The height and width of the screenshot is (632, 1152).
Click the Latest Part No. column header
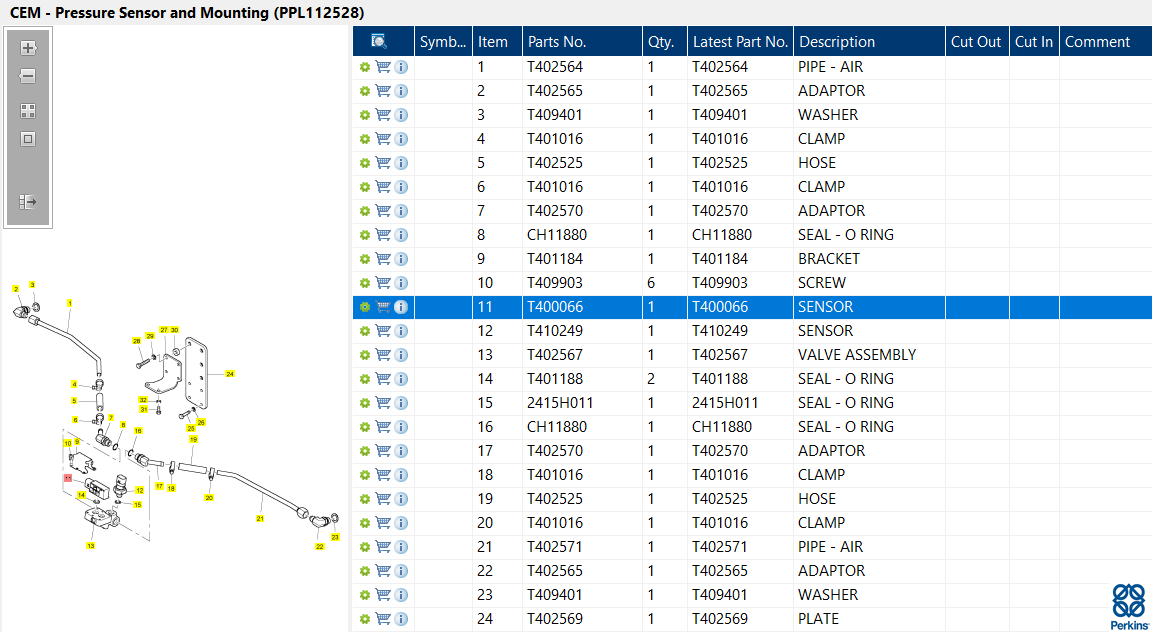click(x=741, y=41)
